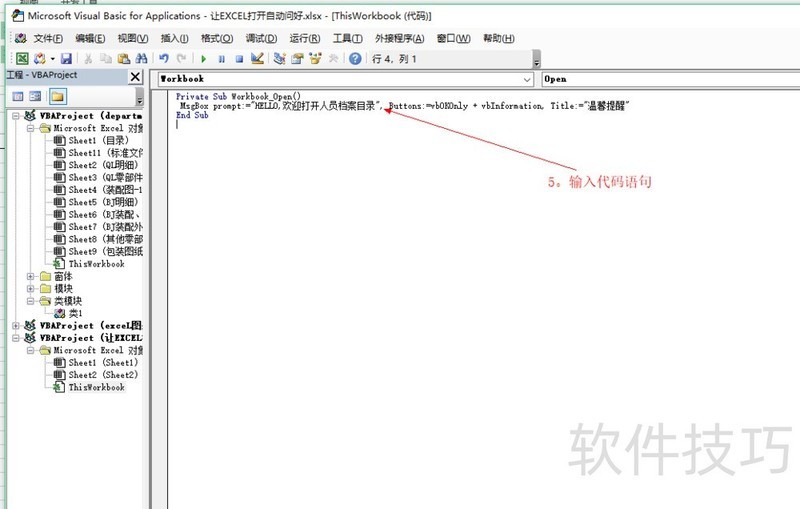Click Insert UserForm toolbar icon
Image resolution: width=800 pixels, height=509 pixels.
(x=40, y=59)
